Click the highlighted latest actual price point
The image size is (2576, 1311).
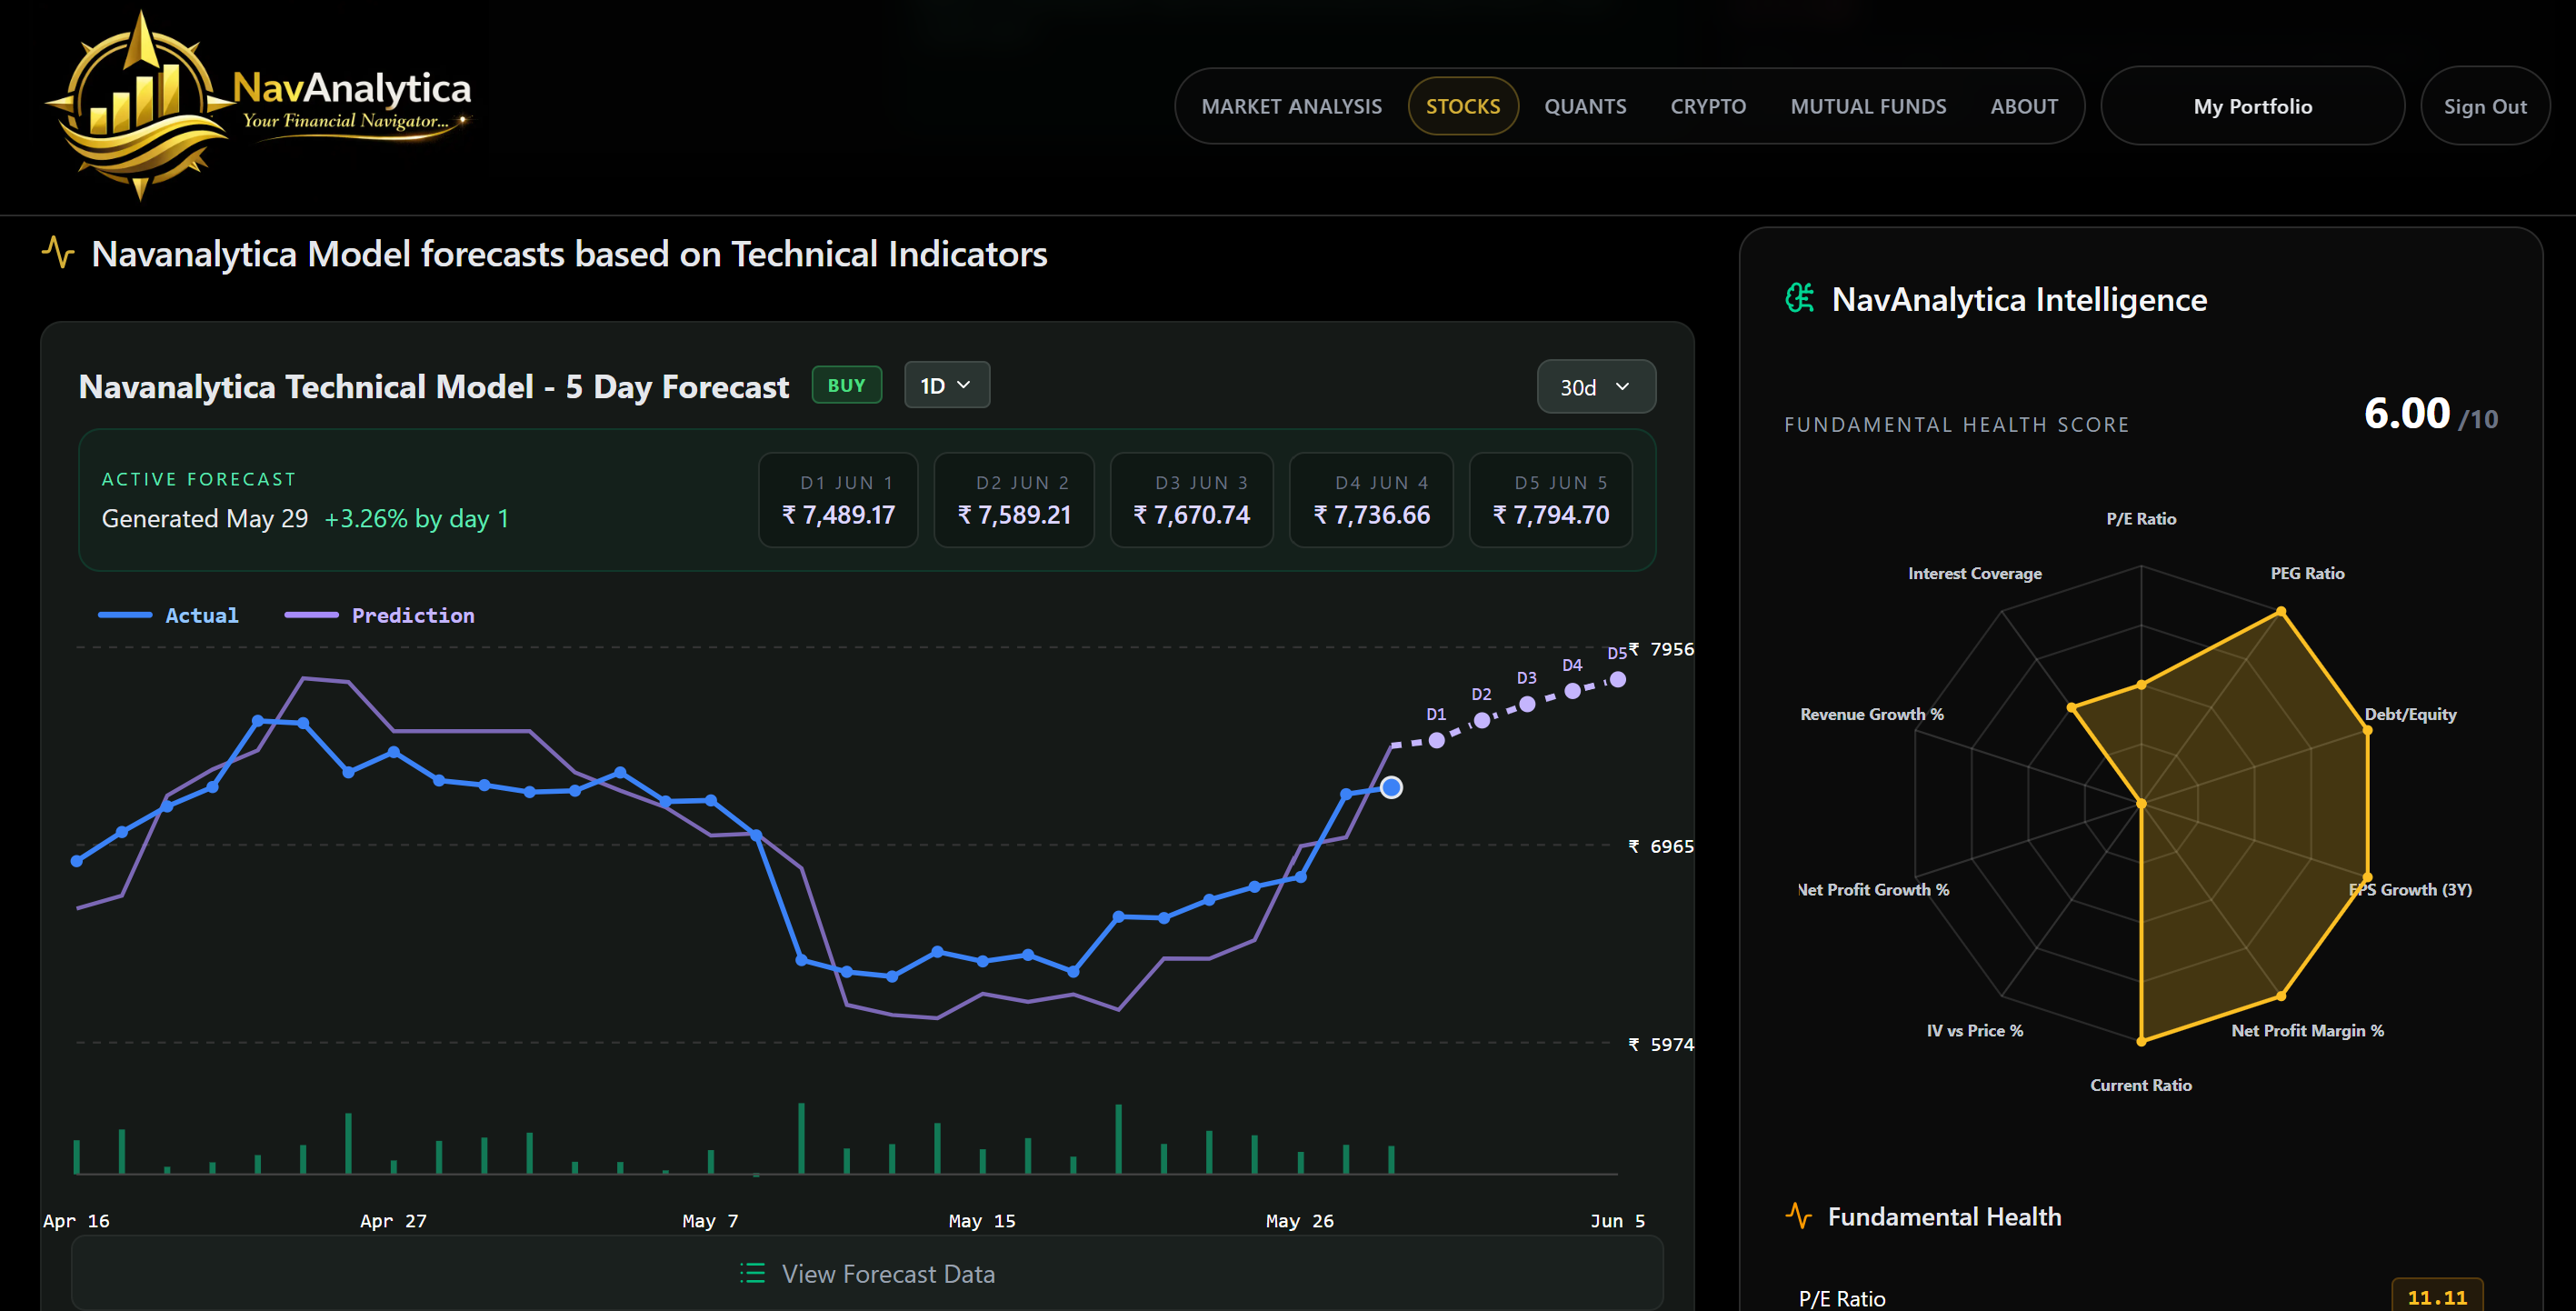pyautogui.click(x=1391, y=788)
